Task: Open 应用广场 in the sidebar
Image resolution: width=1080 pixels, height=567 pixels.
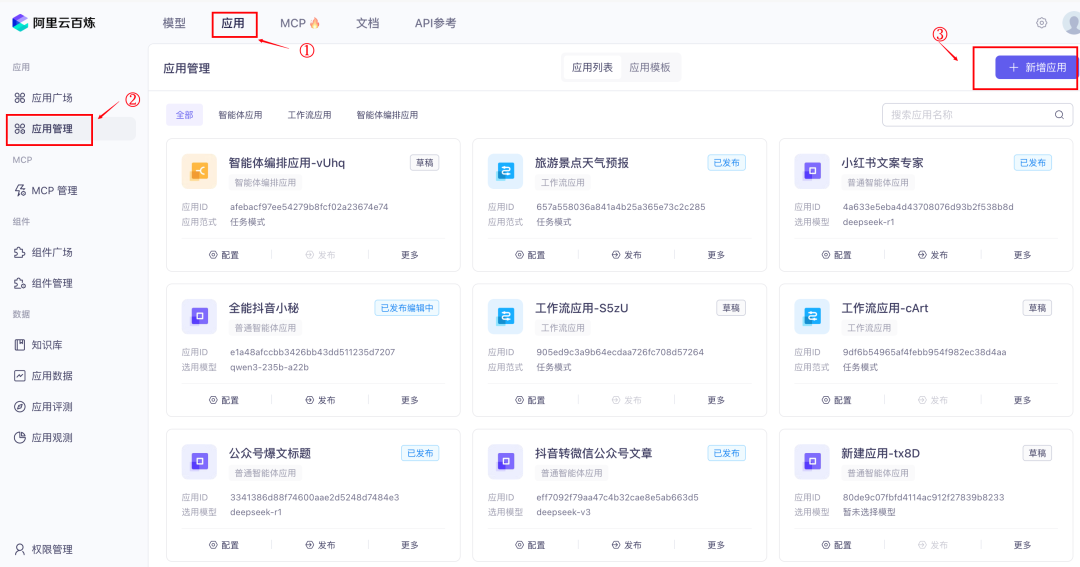Action: (x=43, y=98)
